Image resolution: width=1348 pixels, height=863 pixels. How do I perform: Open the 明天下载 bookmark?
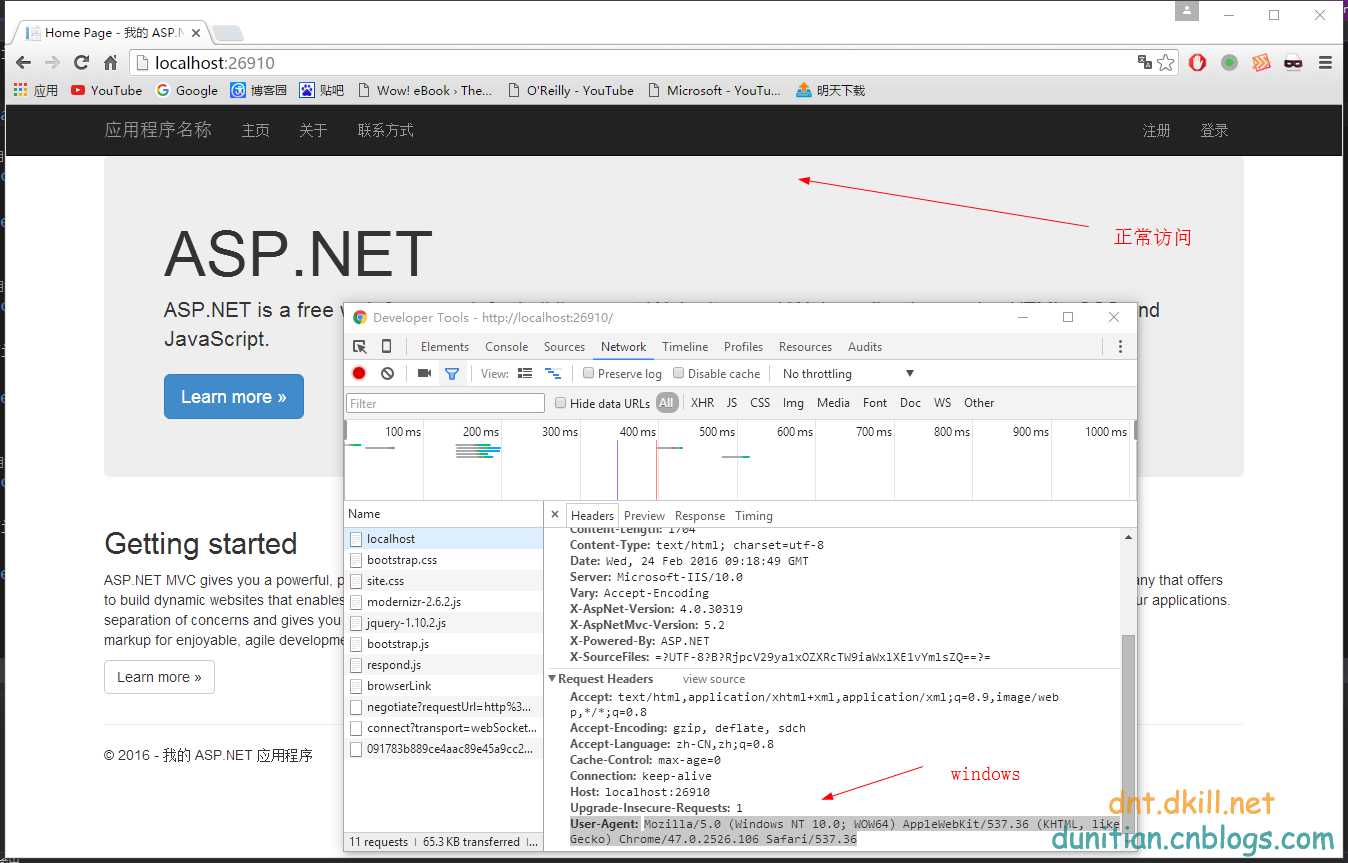[x=830, y=90]
